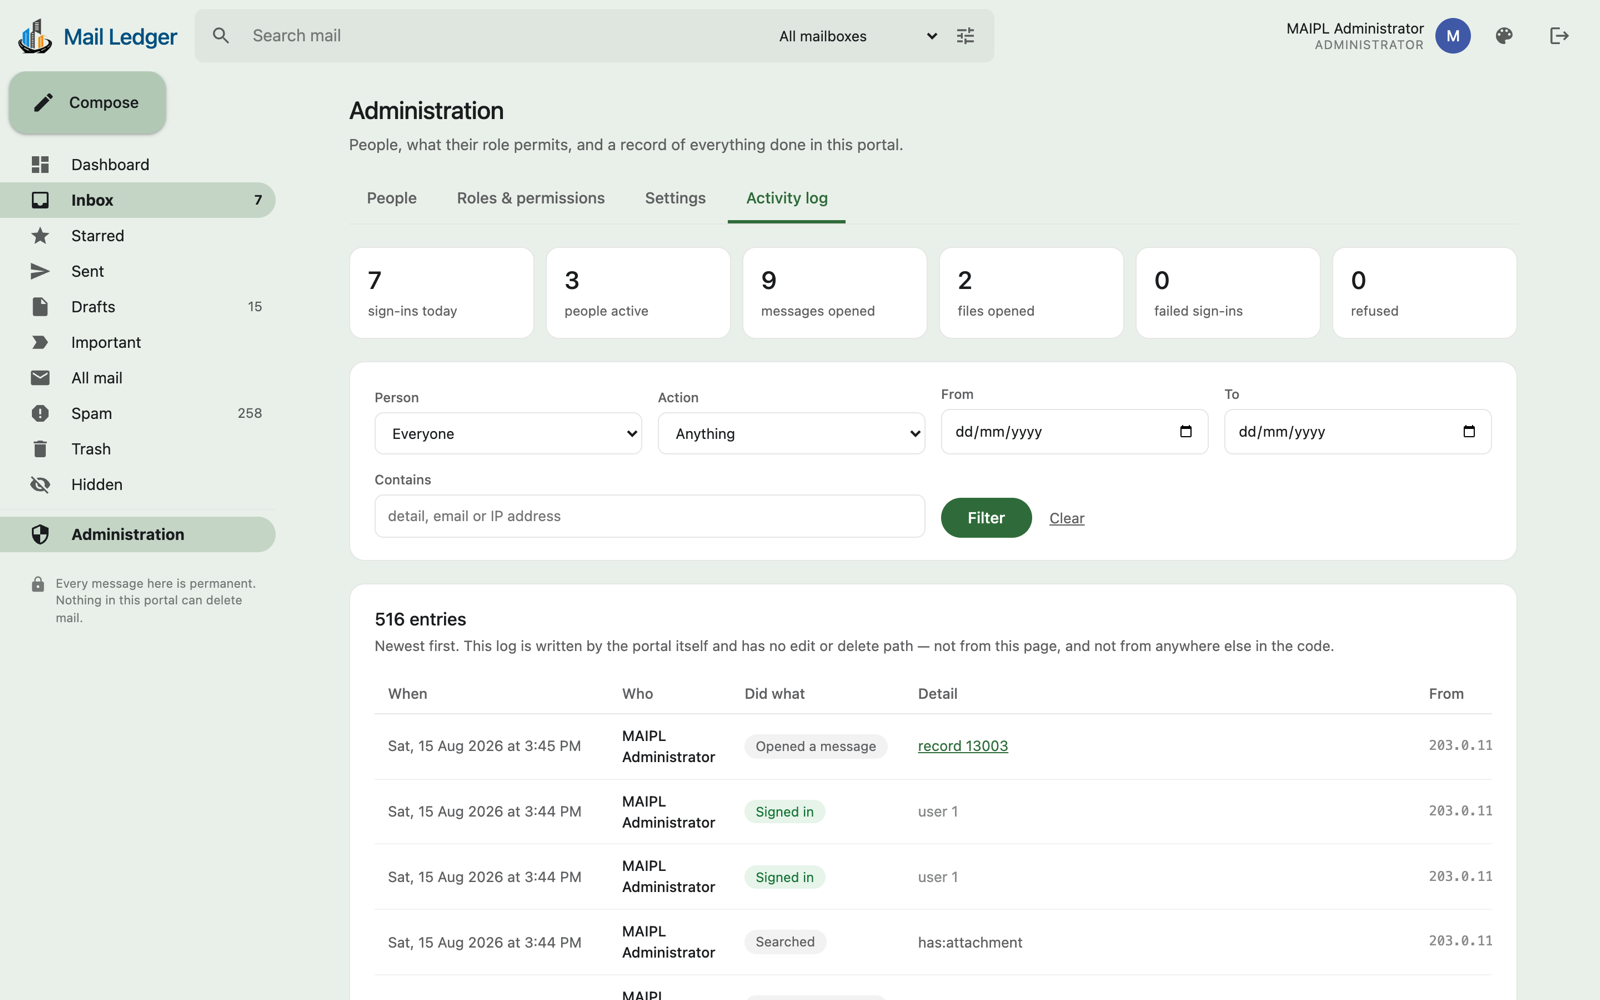This screenshot has height=1000, width=1600.
Task: Click the Searched action badge
Action: [785, 942]
